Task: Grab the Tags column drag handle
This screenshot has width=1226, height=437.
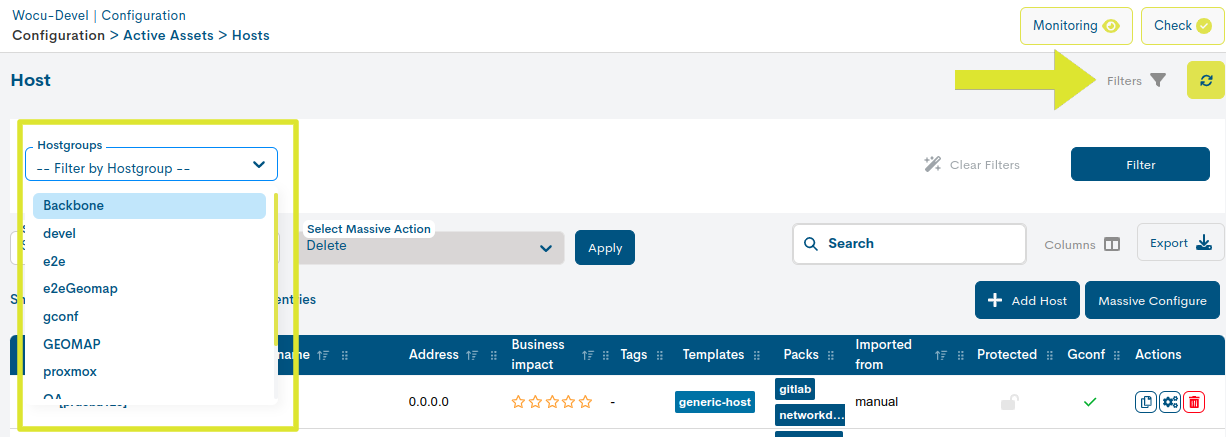Action: click(x=662, y=355)
